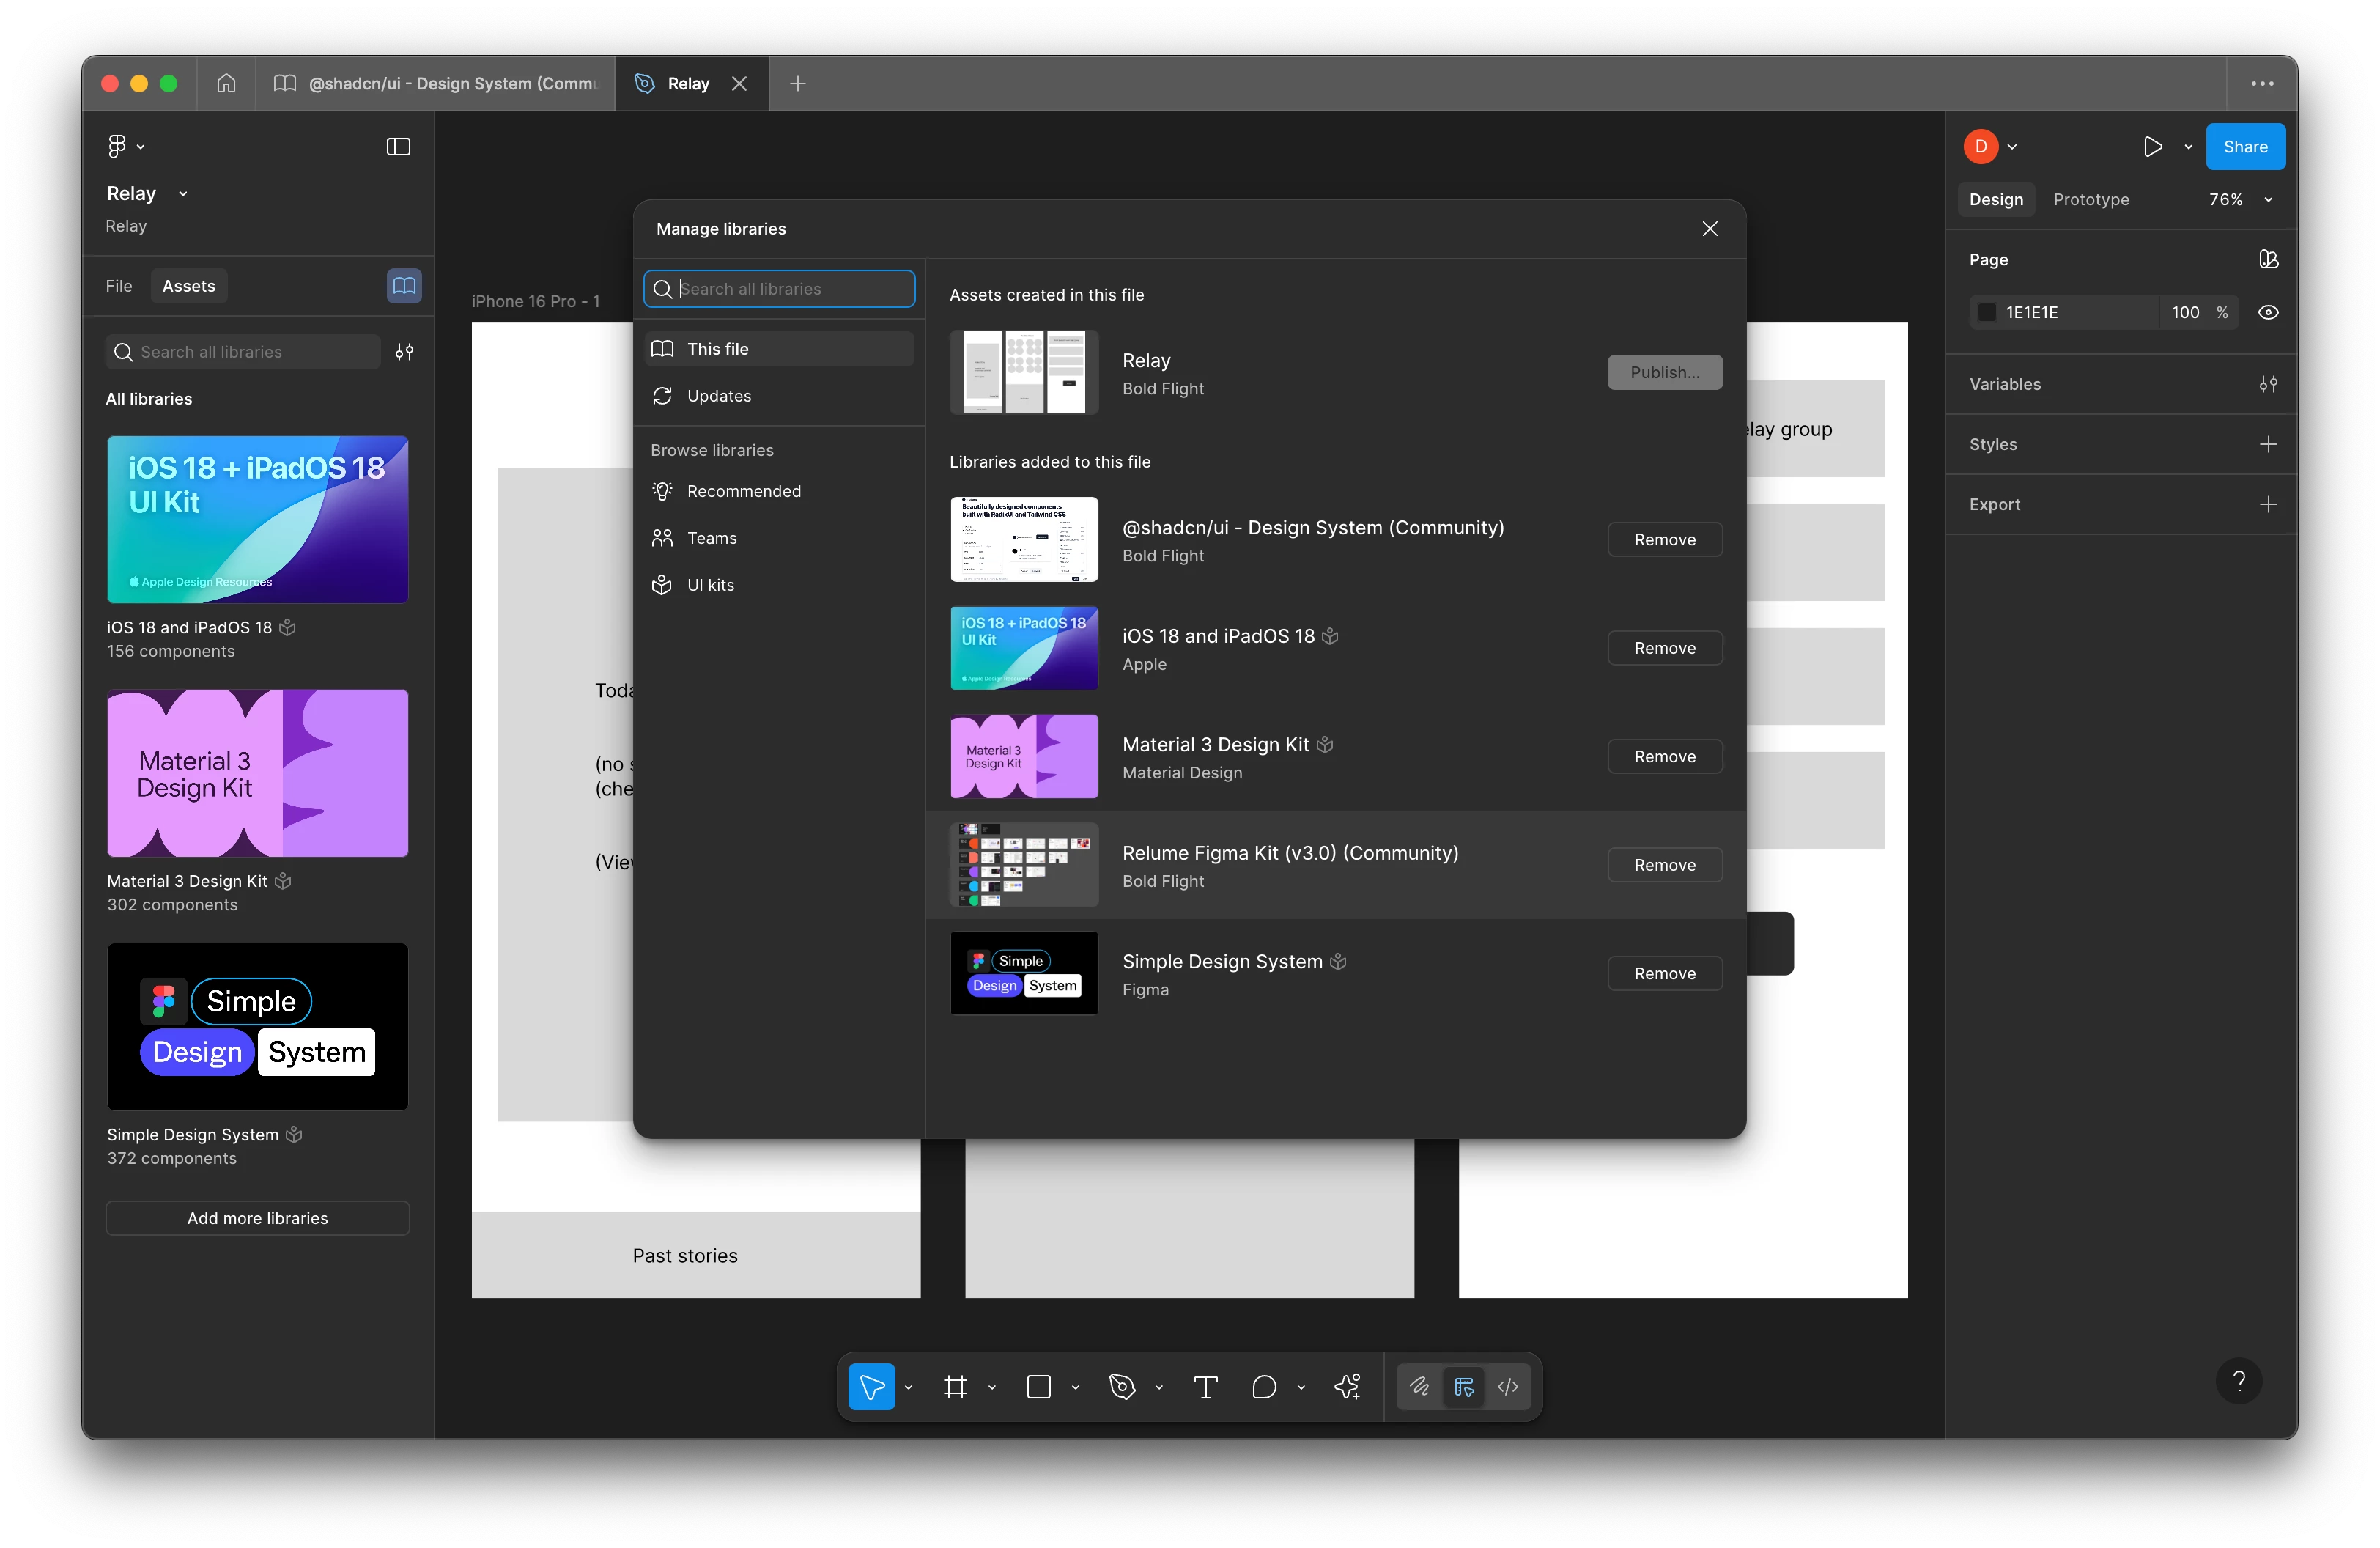This screenshot has height=1548, width=2380.
Task: Switch to Dev Mode code icon
Action: (x=1508, y=1387)
